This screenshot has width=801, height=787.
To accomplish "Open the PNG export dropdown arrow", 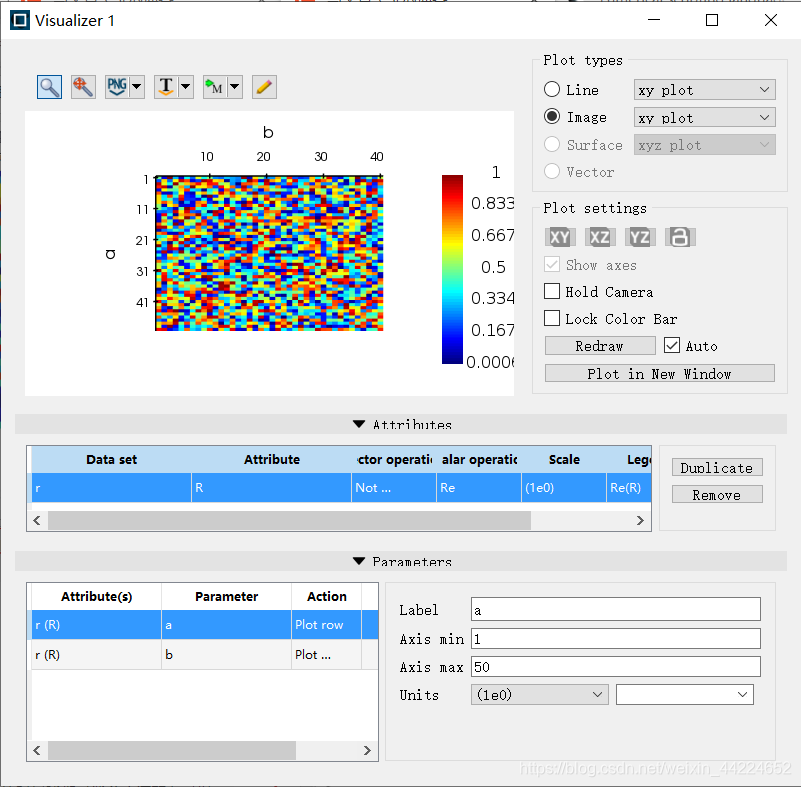I will tap(137, 87).
